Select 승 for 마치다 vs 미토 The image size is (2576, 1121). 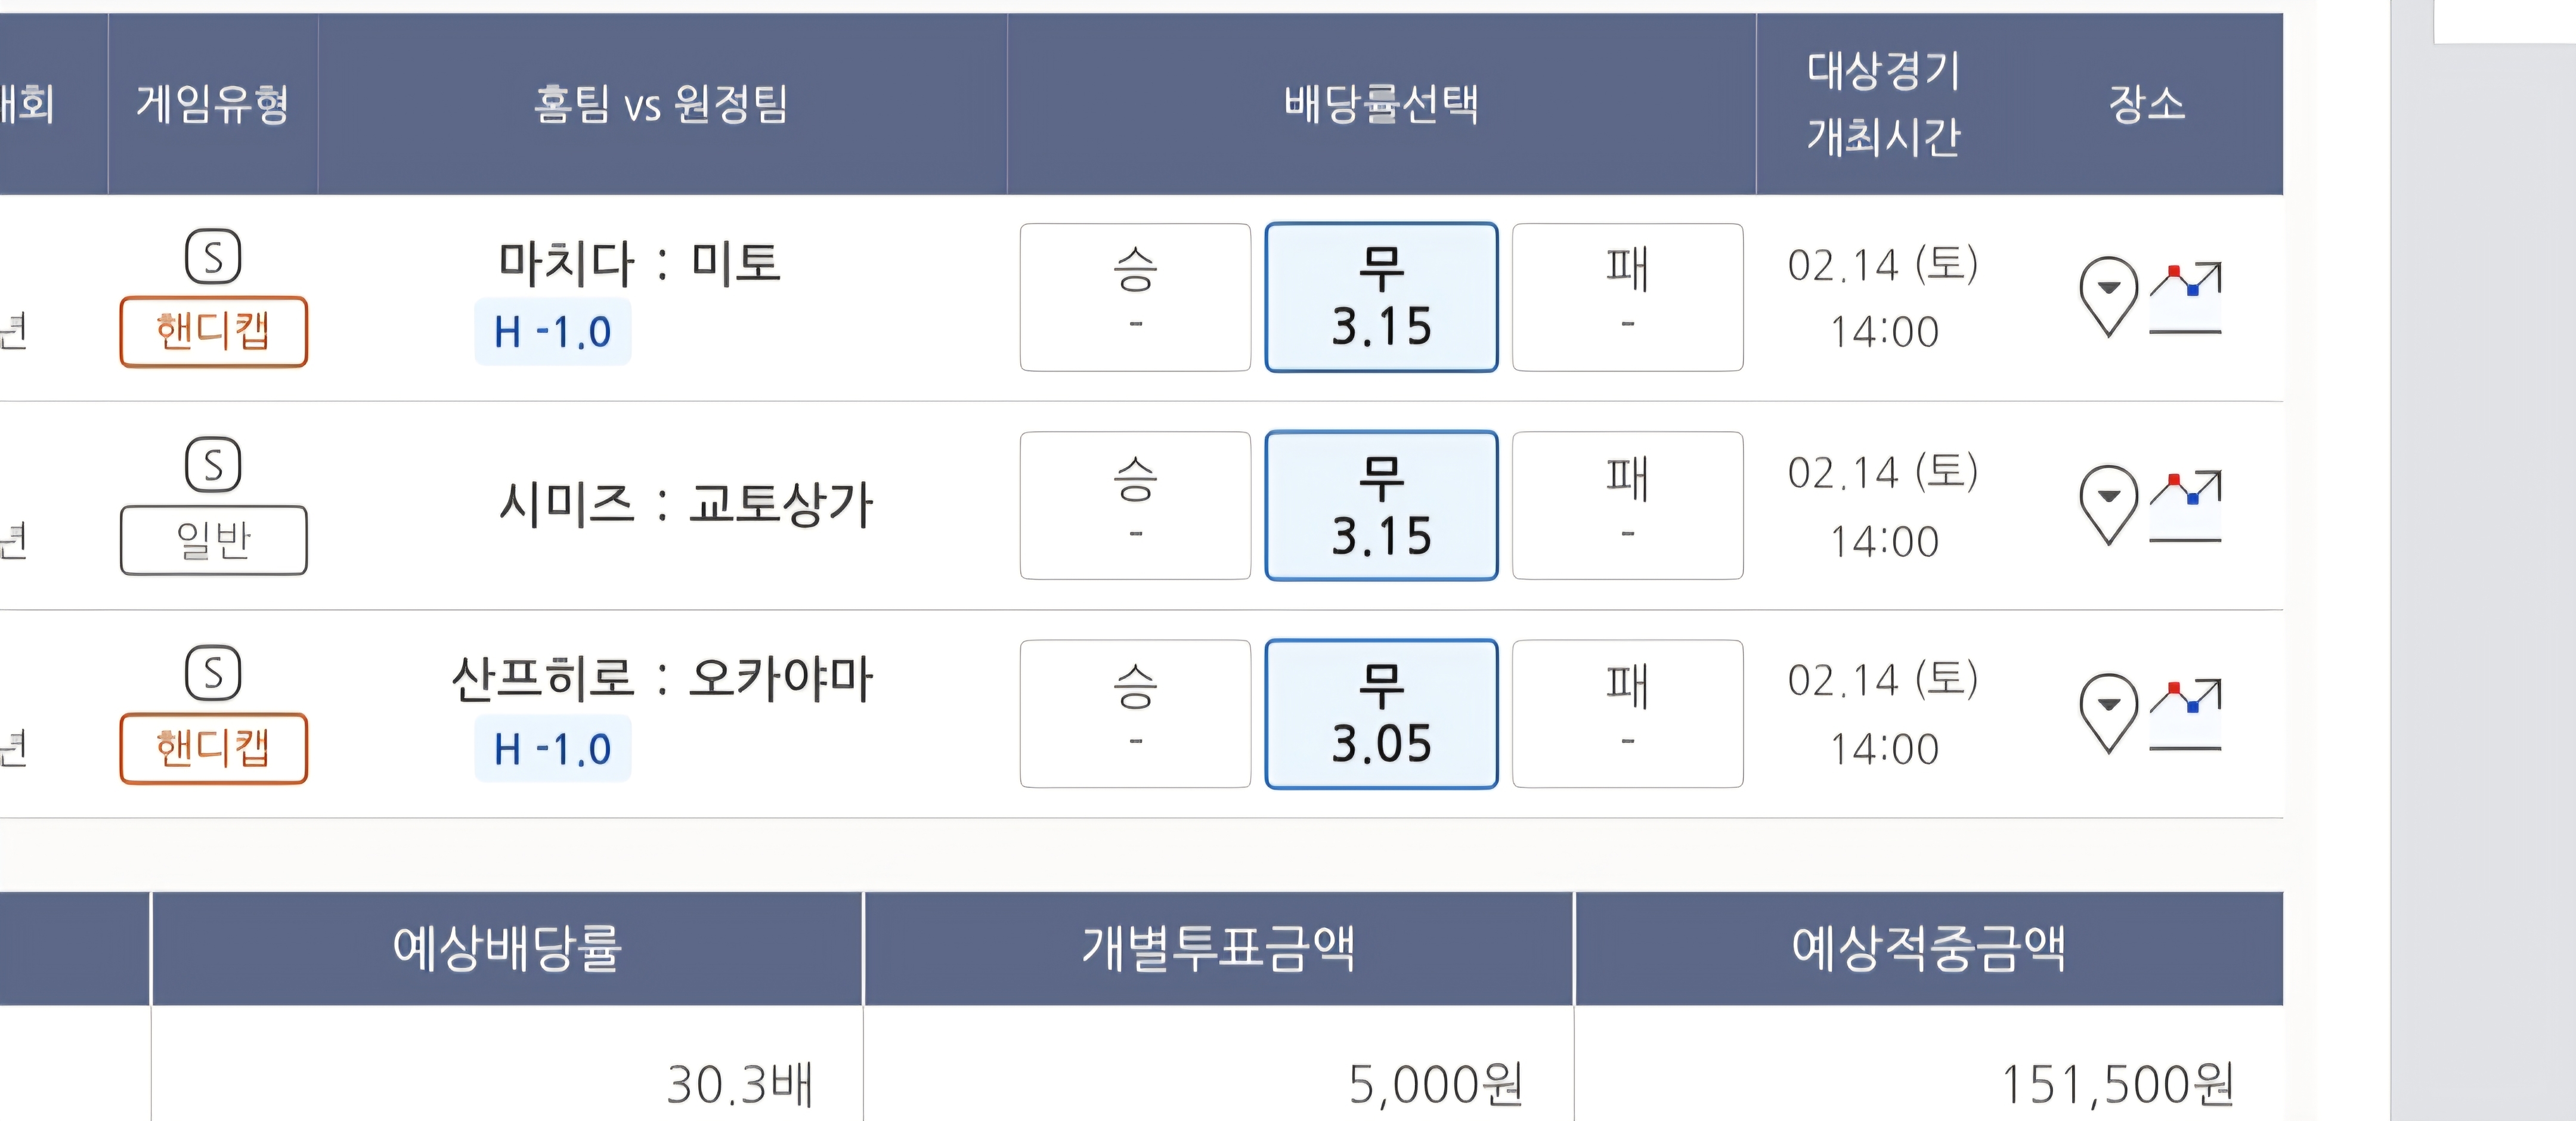[x=1135, y=297]
